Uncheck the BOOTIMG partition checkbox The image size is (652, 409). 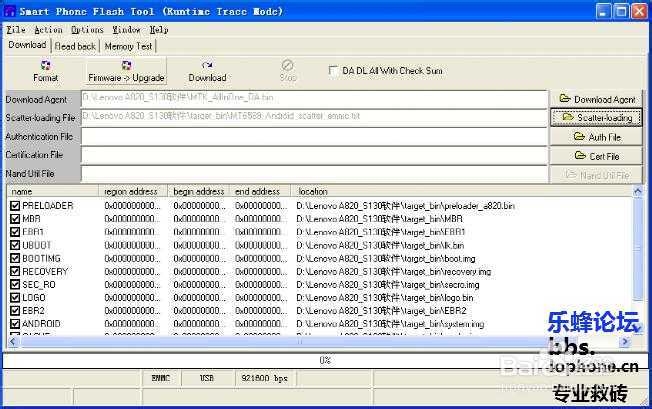click(x=15, y=258)
